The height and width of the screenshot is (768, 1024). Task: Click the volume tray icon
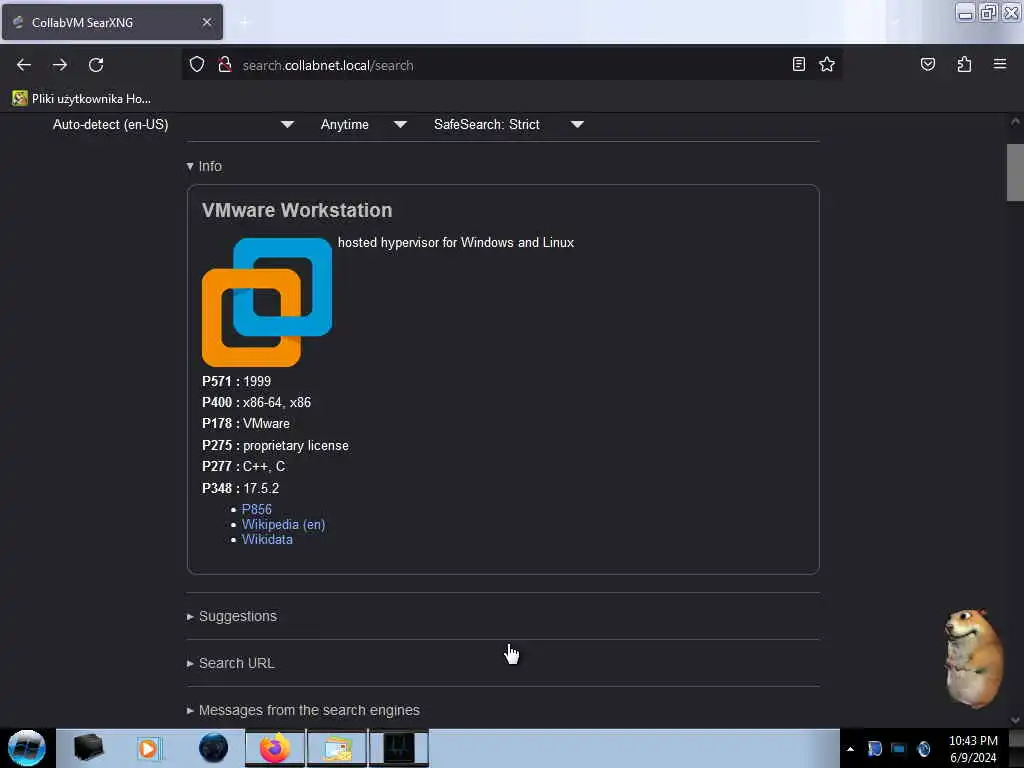point(923,749)
